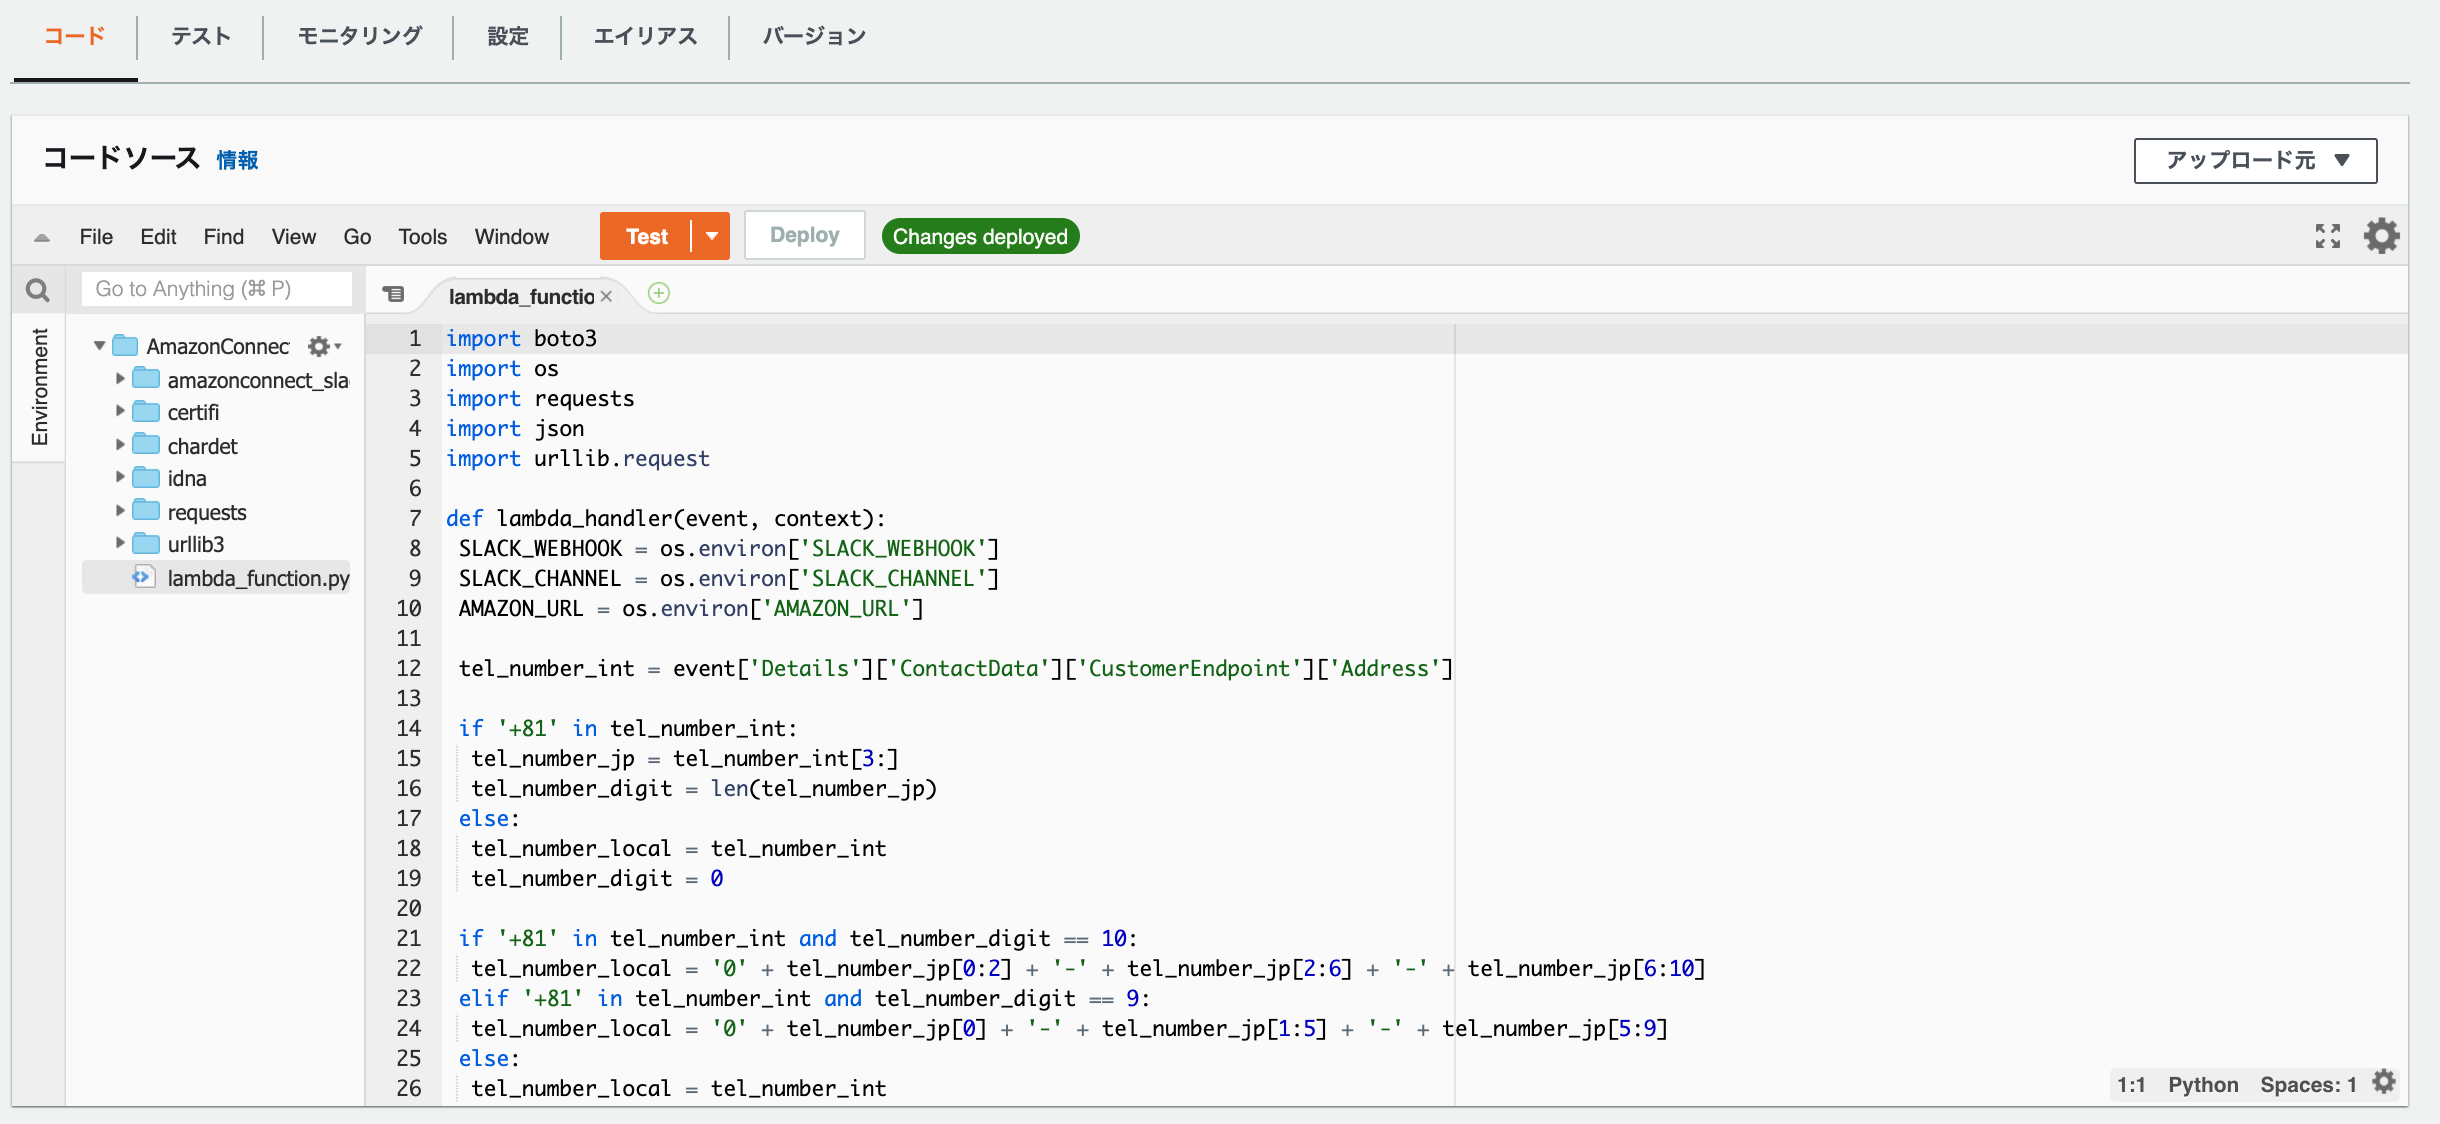This screenshot has height=1124, width=2440.
Task: Open the Tools menu
Action: (x=423, y=237)
